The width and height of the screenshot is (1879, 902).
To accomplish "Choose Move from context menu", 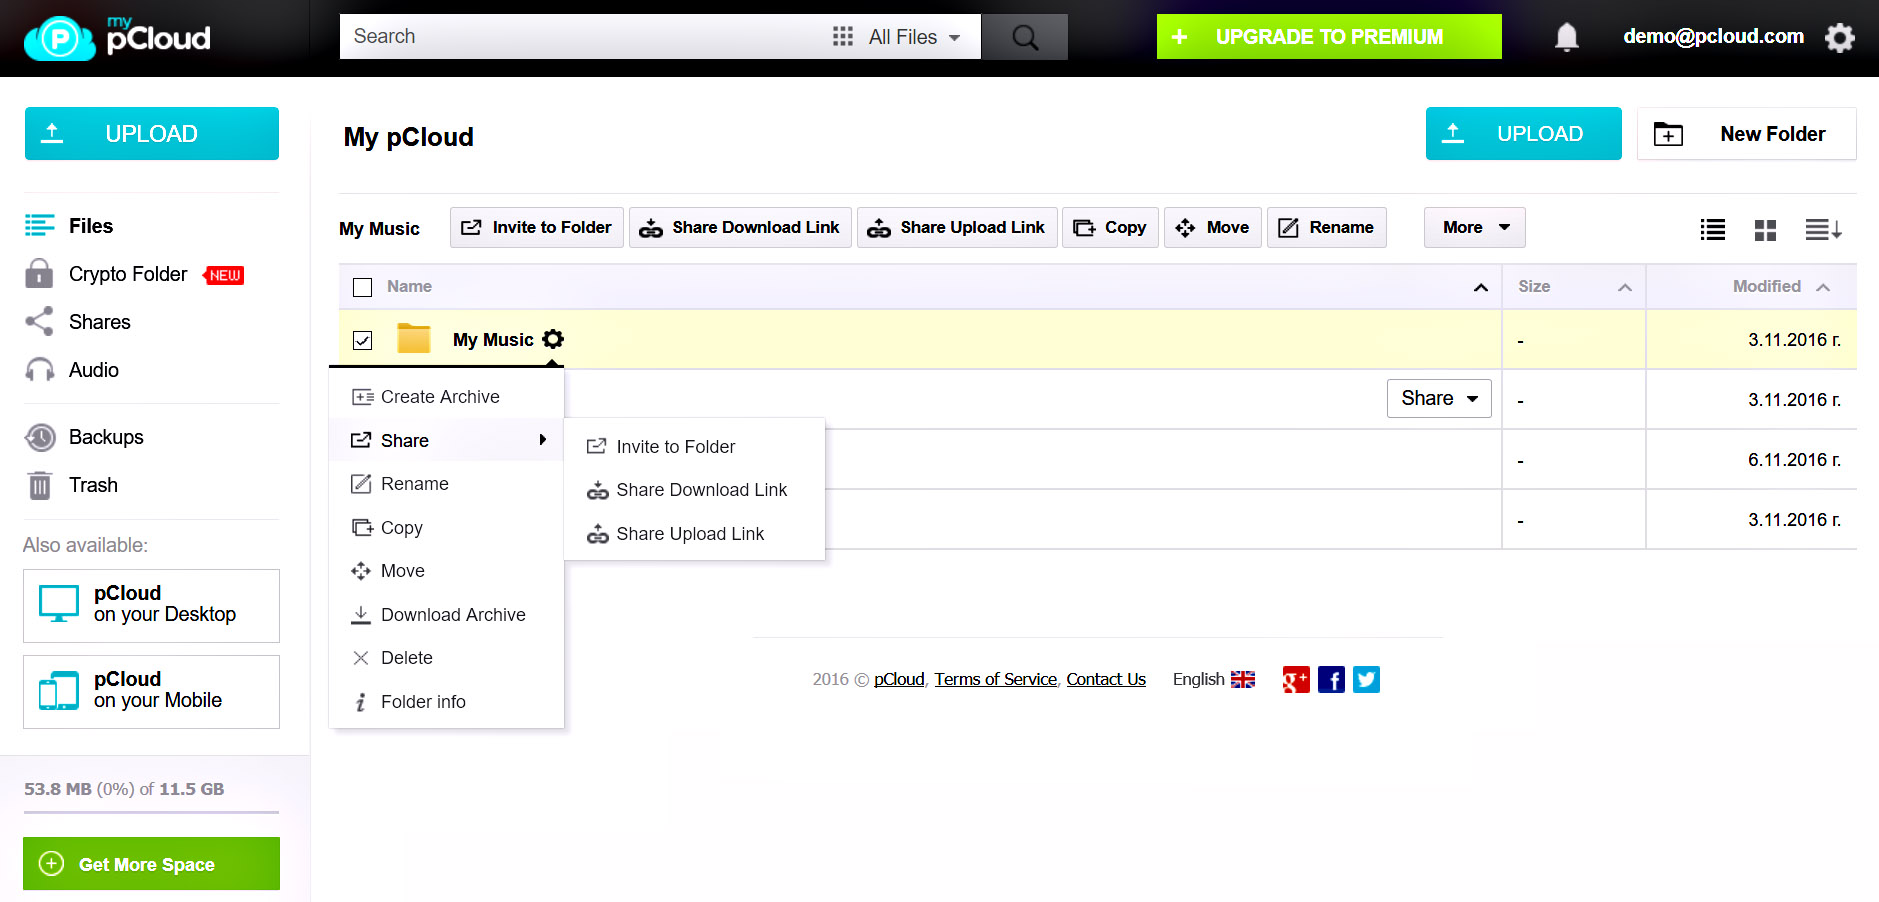I will [x=446, y=571].
